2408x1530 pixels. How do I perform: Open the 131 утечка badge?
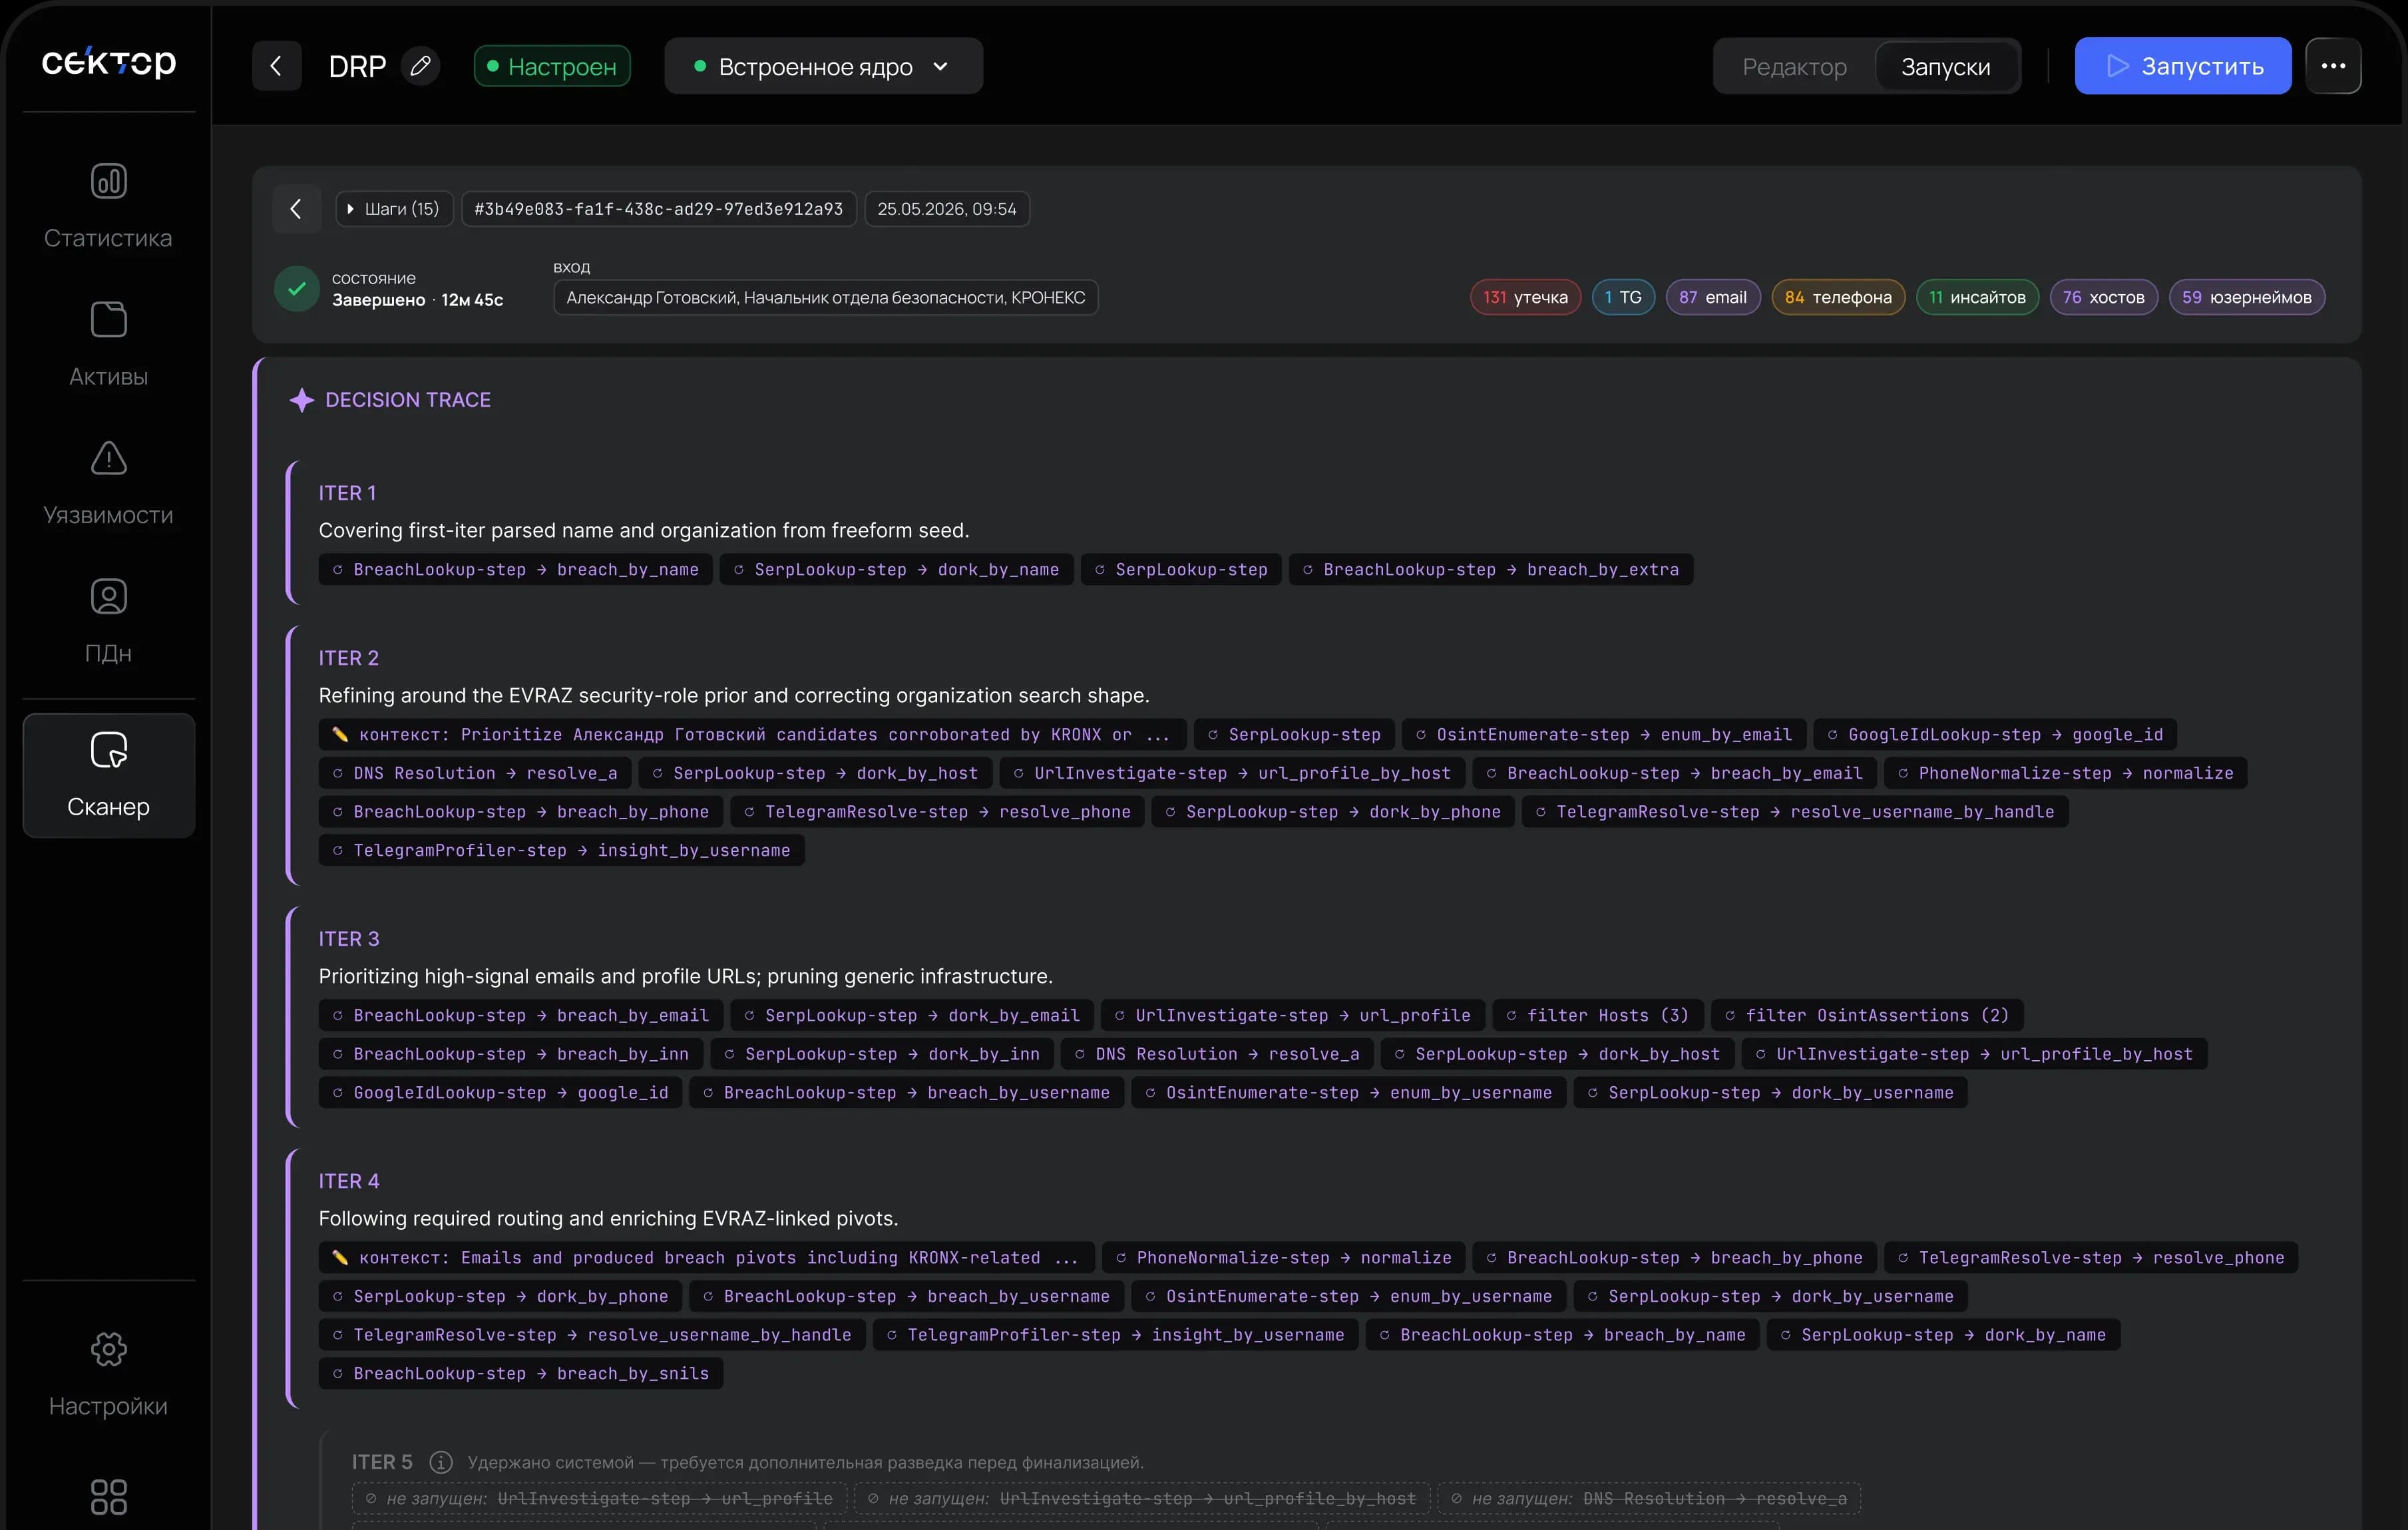pyautogui.click(x=1525, y=297)
